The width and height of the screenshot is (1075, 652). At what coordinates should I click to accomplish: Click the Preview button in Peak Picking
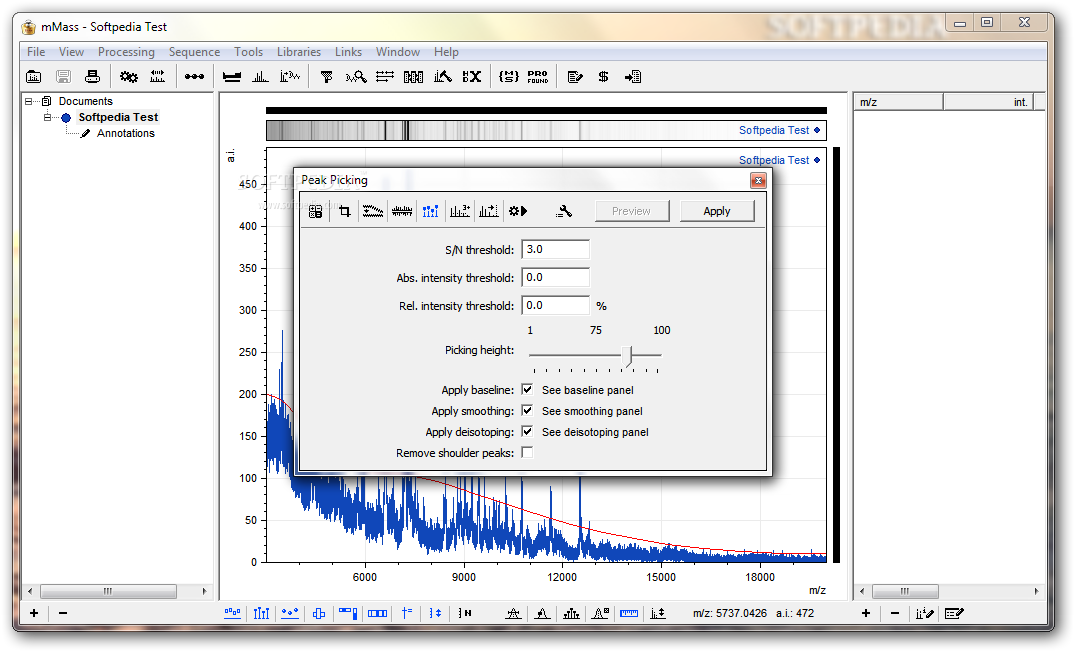point(631,211)
